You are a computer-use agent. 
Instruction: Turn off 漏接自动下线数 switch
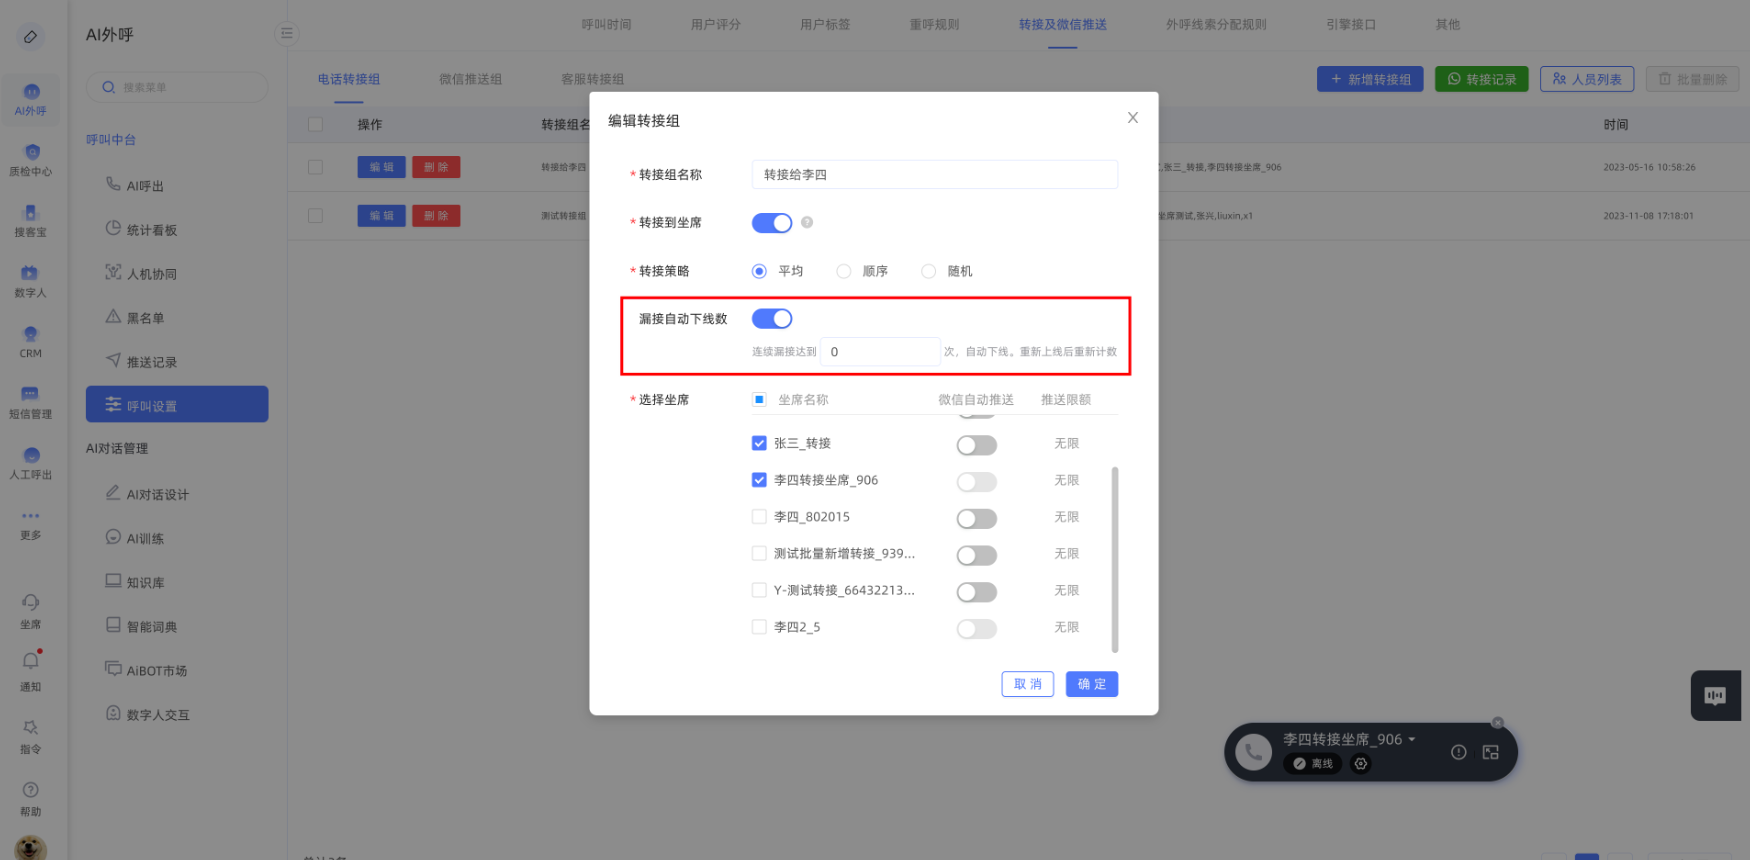[771, 319]
